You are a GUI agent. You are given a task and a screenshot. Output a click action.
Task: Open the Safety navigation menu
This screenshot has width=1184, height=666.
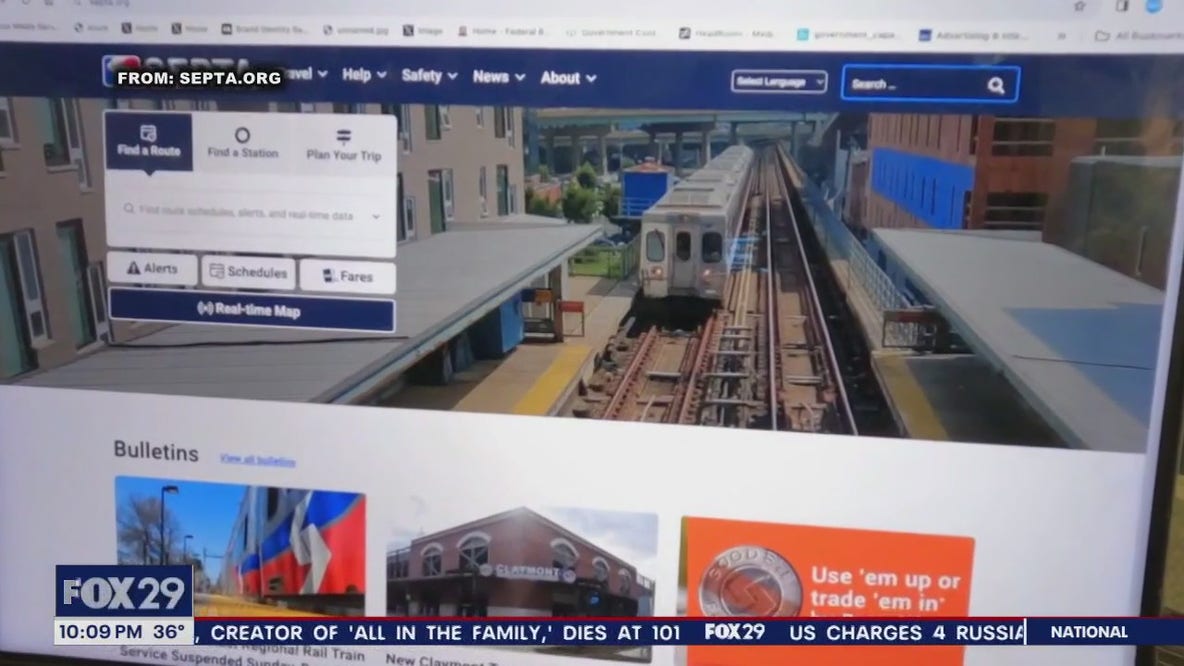[x=430, y=75]
